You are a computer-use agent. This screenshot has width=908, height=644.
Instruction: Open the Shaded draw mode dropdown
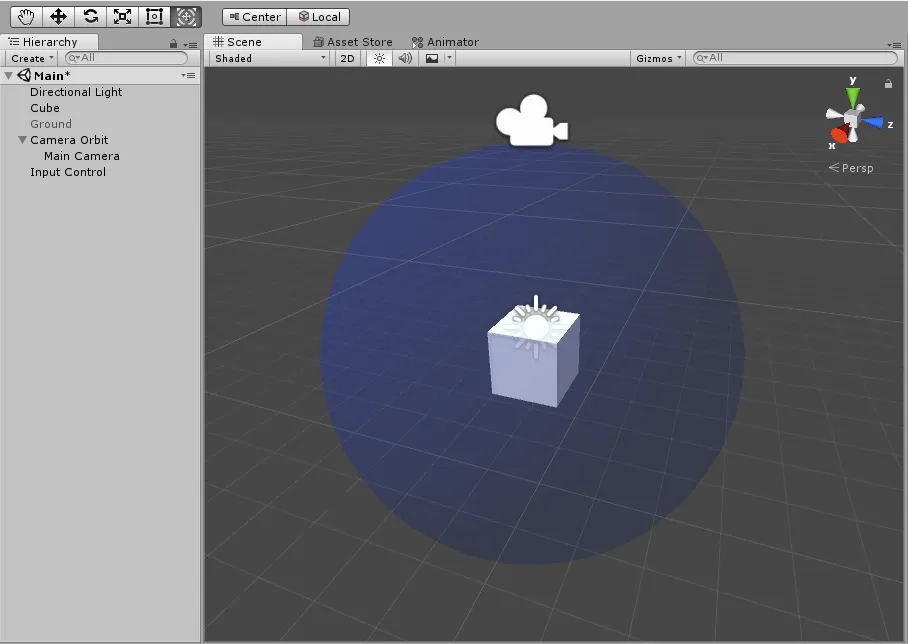click(x=270, y=58)
